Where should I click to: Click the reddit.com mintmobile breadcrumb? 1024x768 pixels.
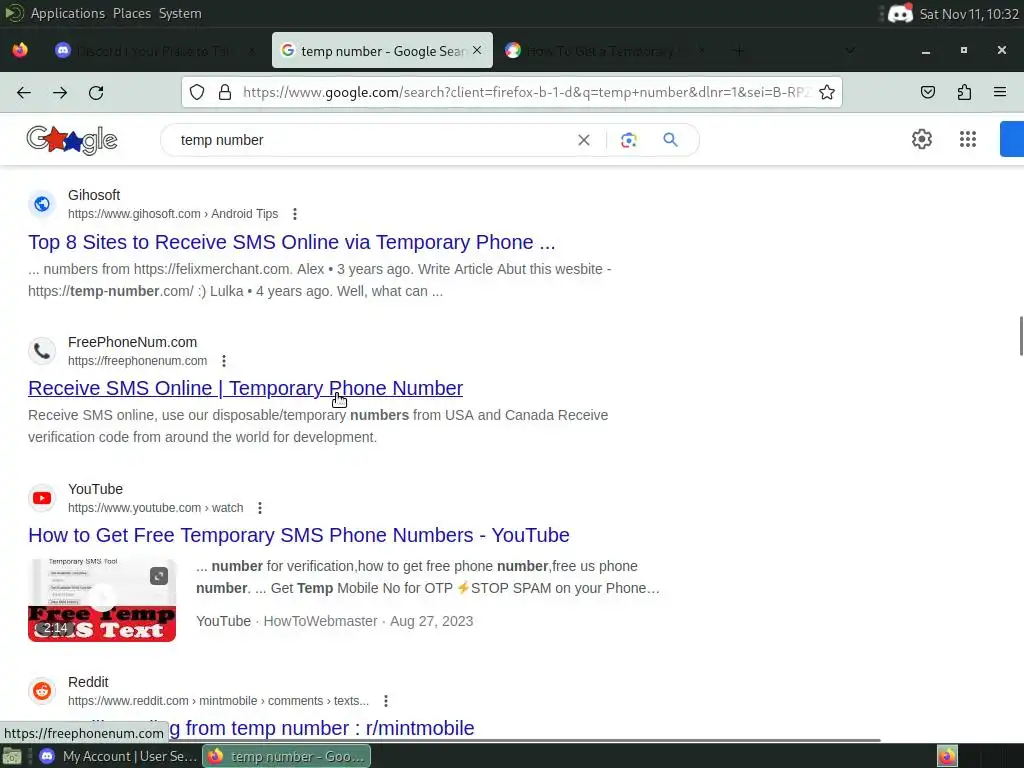coord(218,701)
